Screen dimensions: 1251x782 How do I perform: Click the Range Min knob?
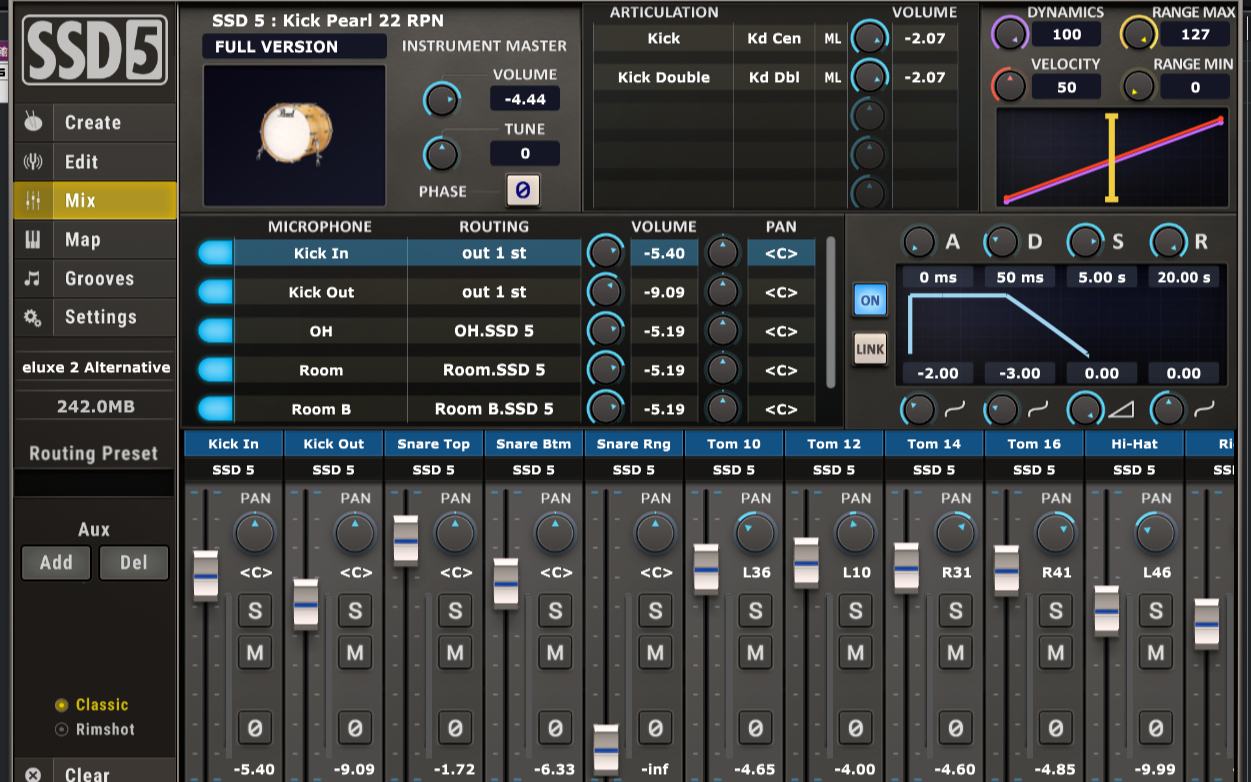point(1137,86)
